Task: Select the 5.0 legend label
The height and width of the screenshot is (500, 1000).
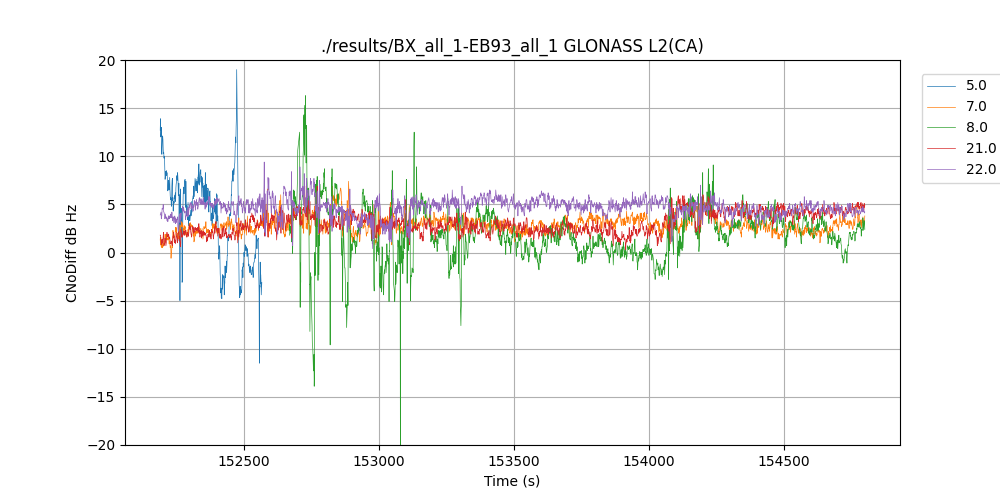Action: (976, 86)
